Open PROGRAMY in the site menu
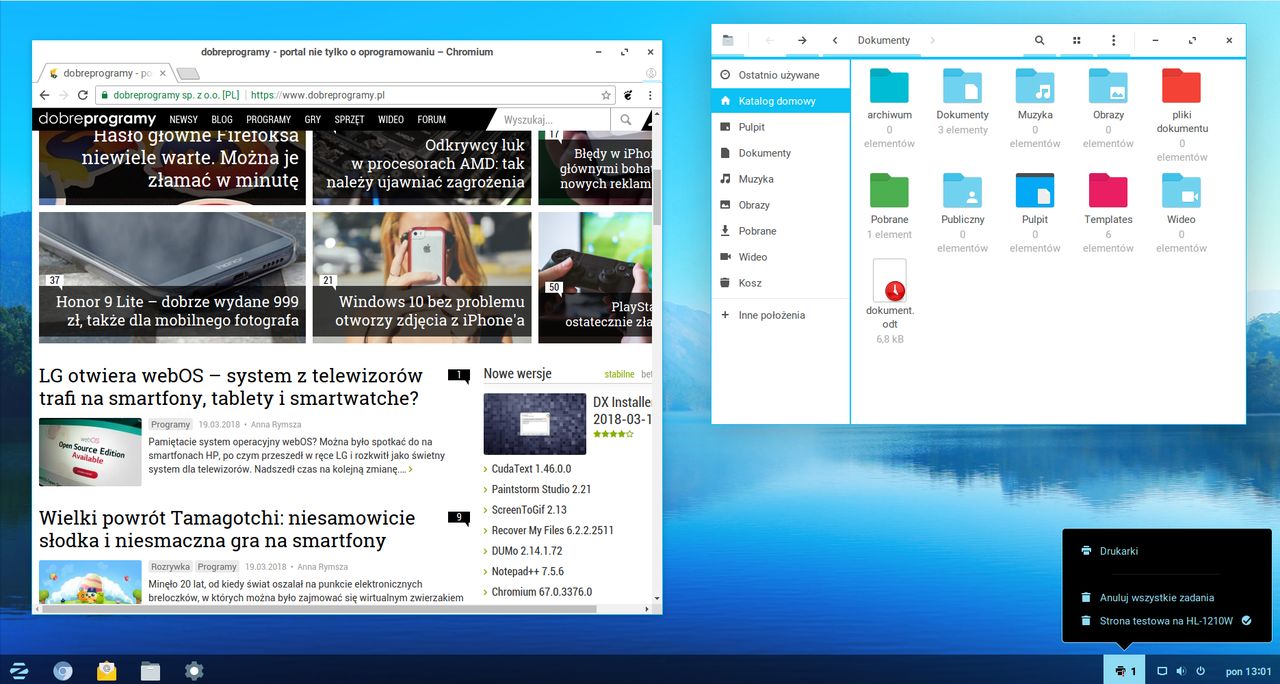Viewport: 1280px width, 684px height. 269,119
